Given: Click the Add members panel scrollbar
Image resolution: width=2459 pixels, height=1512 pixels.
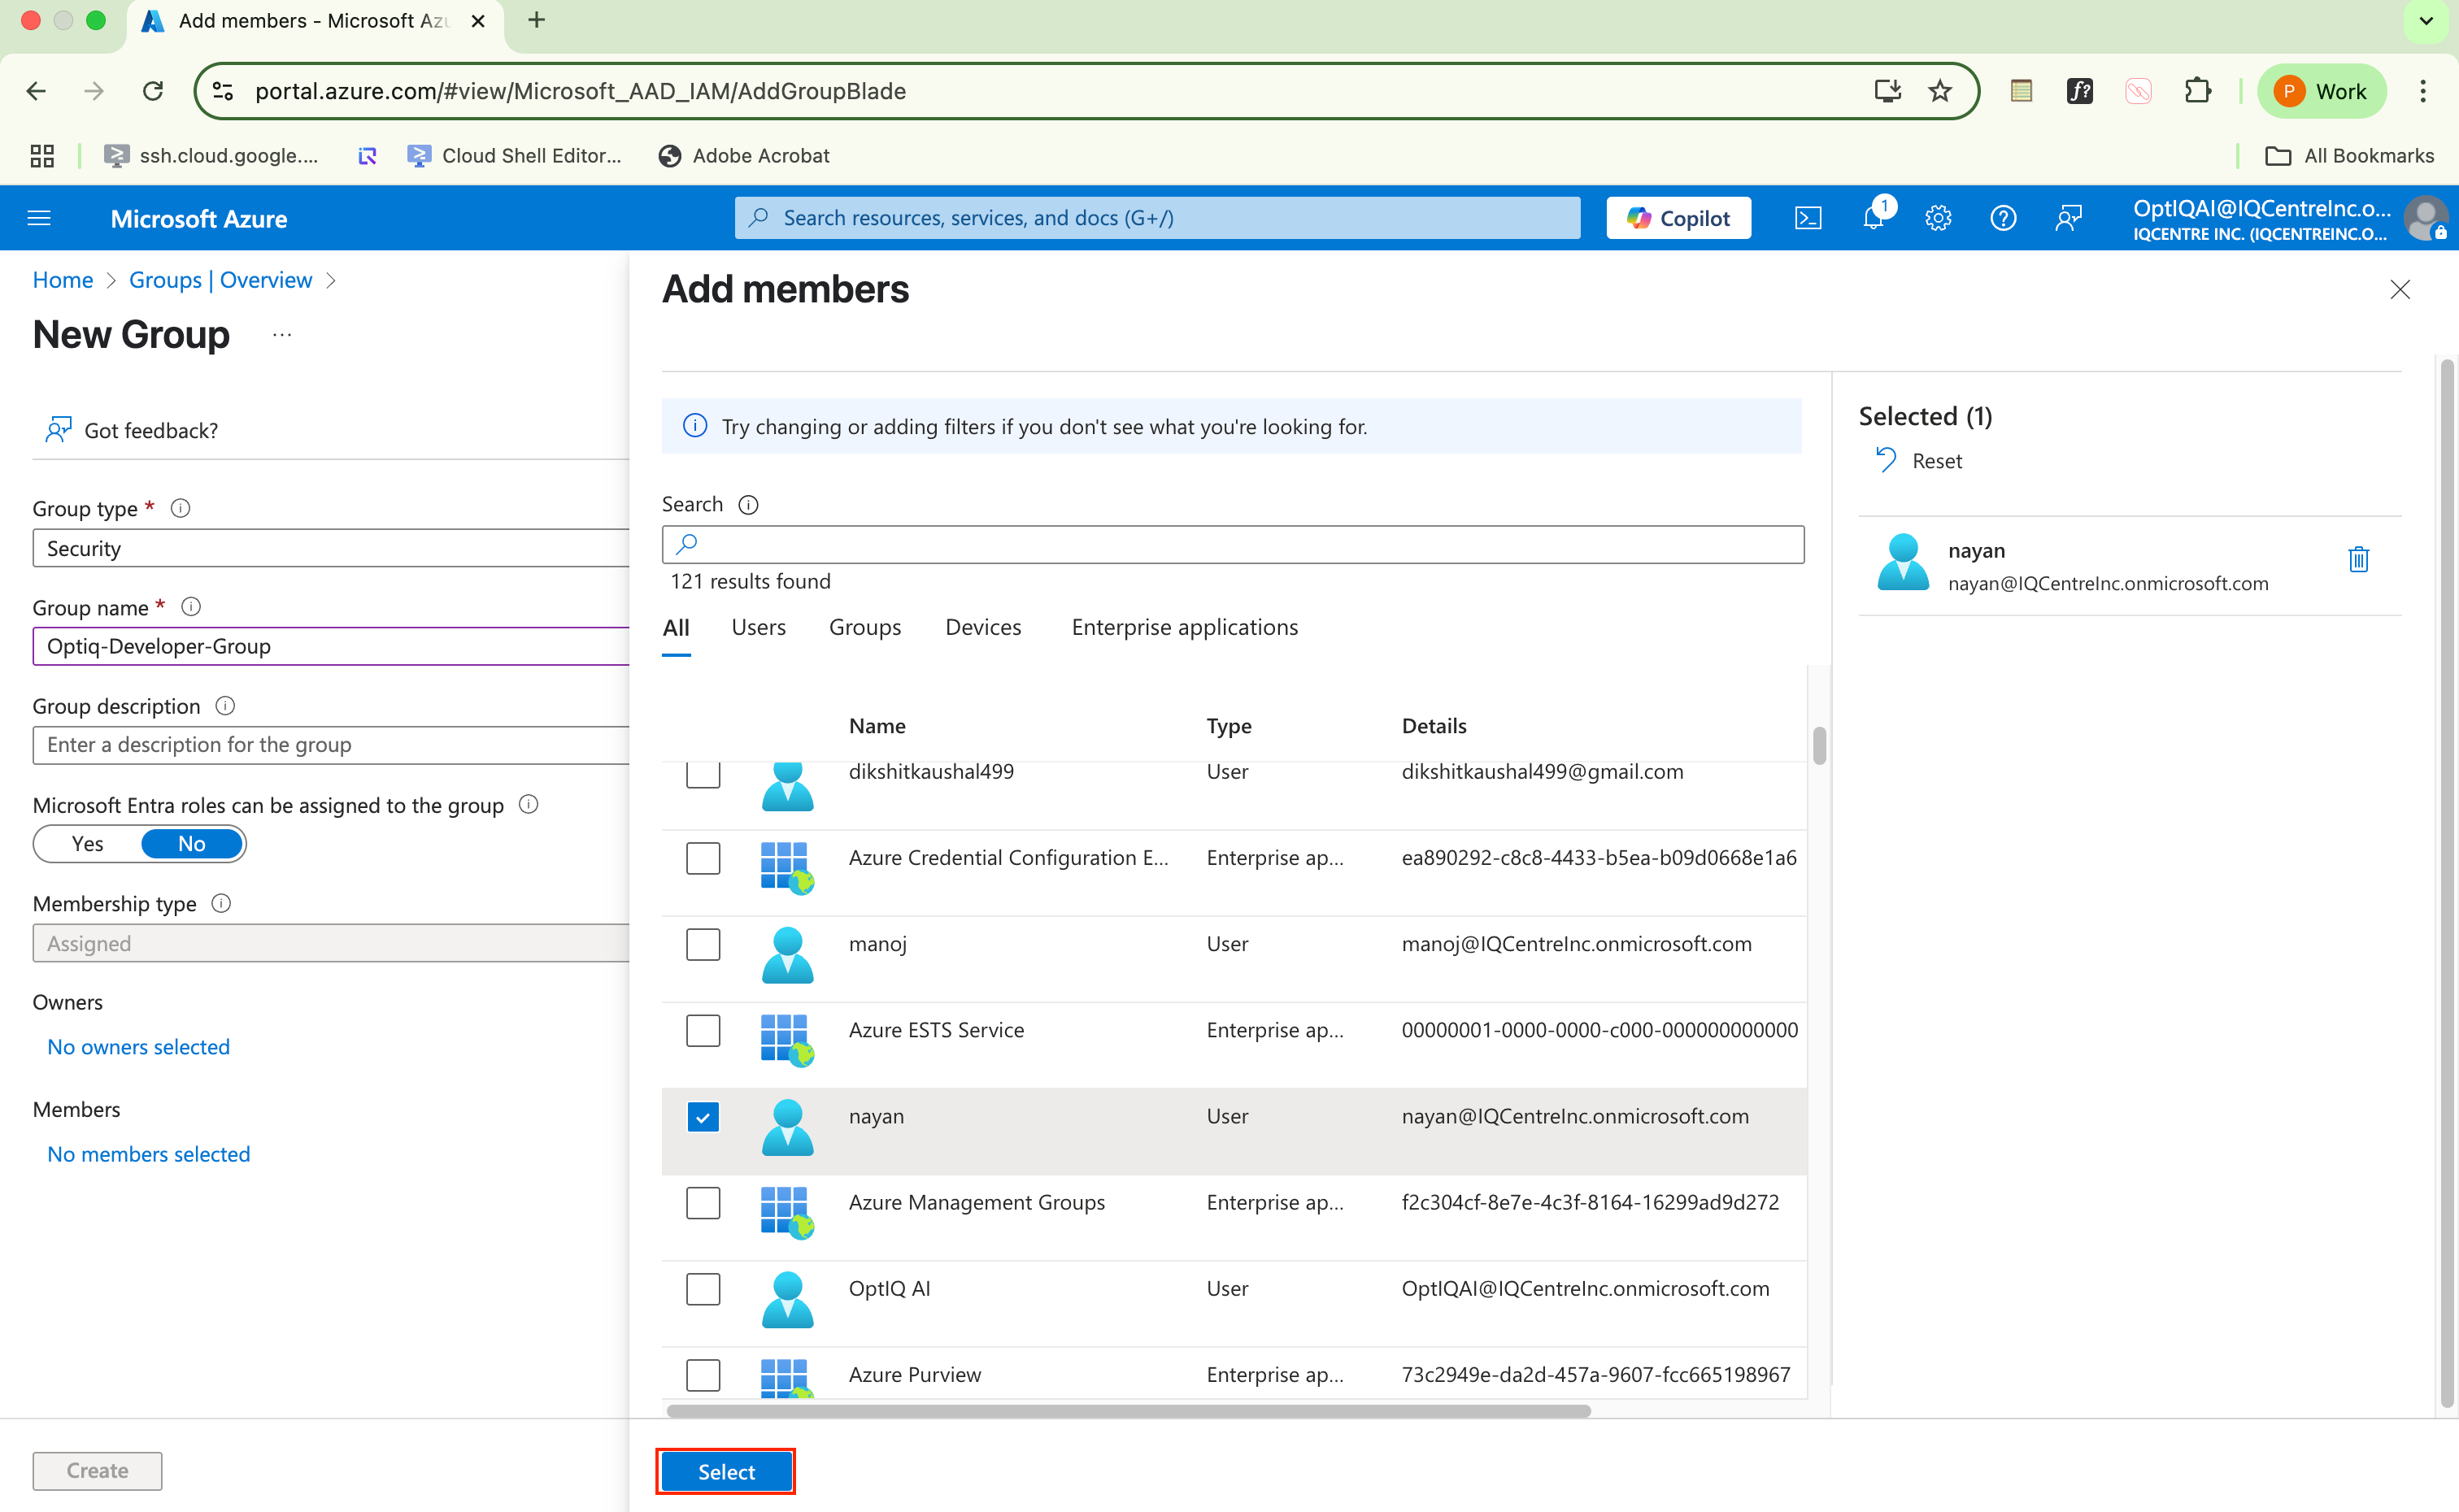Looking at the screenshot, I should point(2447,882).
